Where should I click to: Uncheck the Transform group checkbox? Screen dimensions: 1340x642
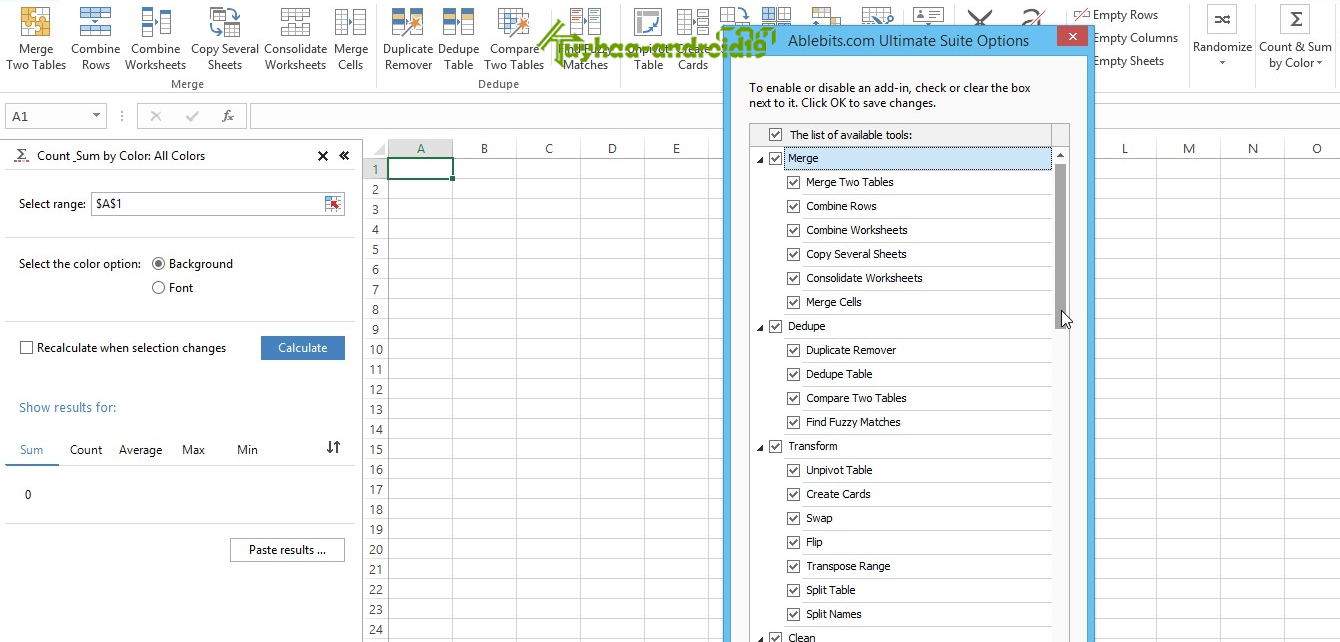(776, 446)
